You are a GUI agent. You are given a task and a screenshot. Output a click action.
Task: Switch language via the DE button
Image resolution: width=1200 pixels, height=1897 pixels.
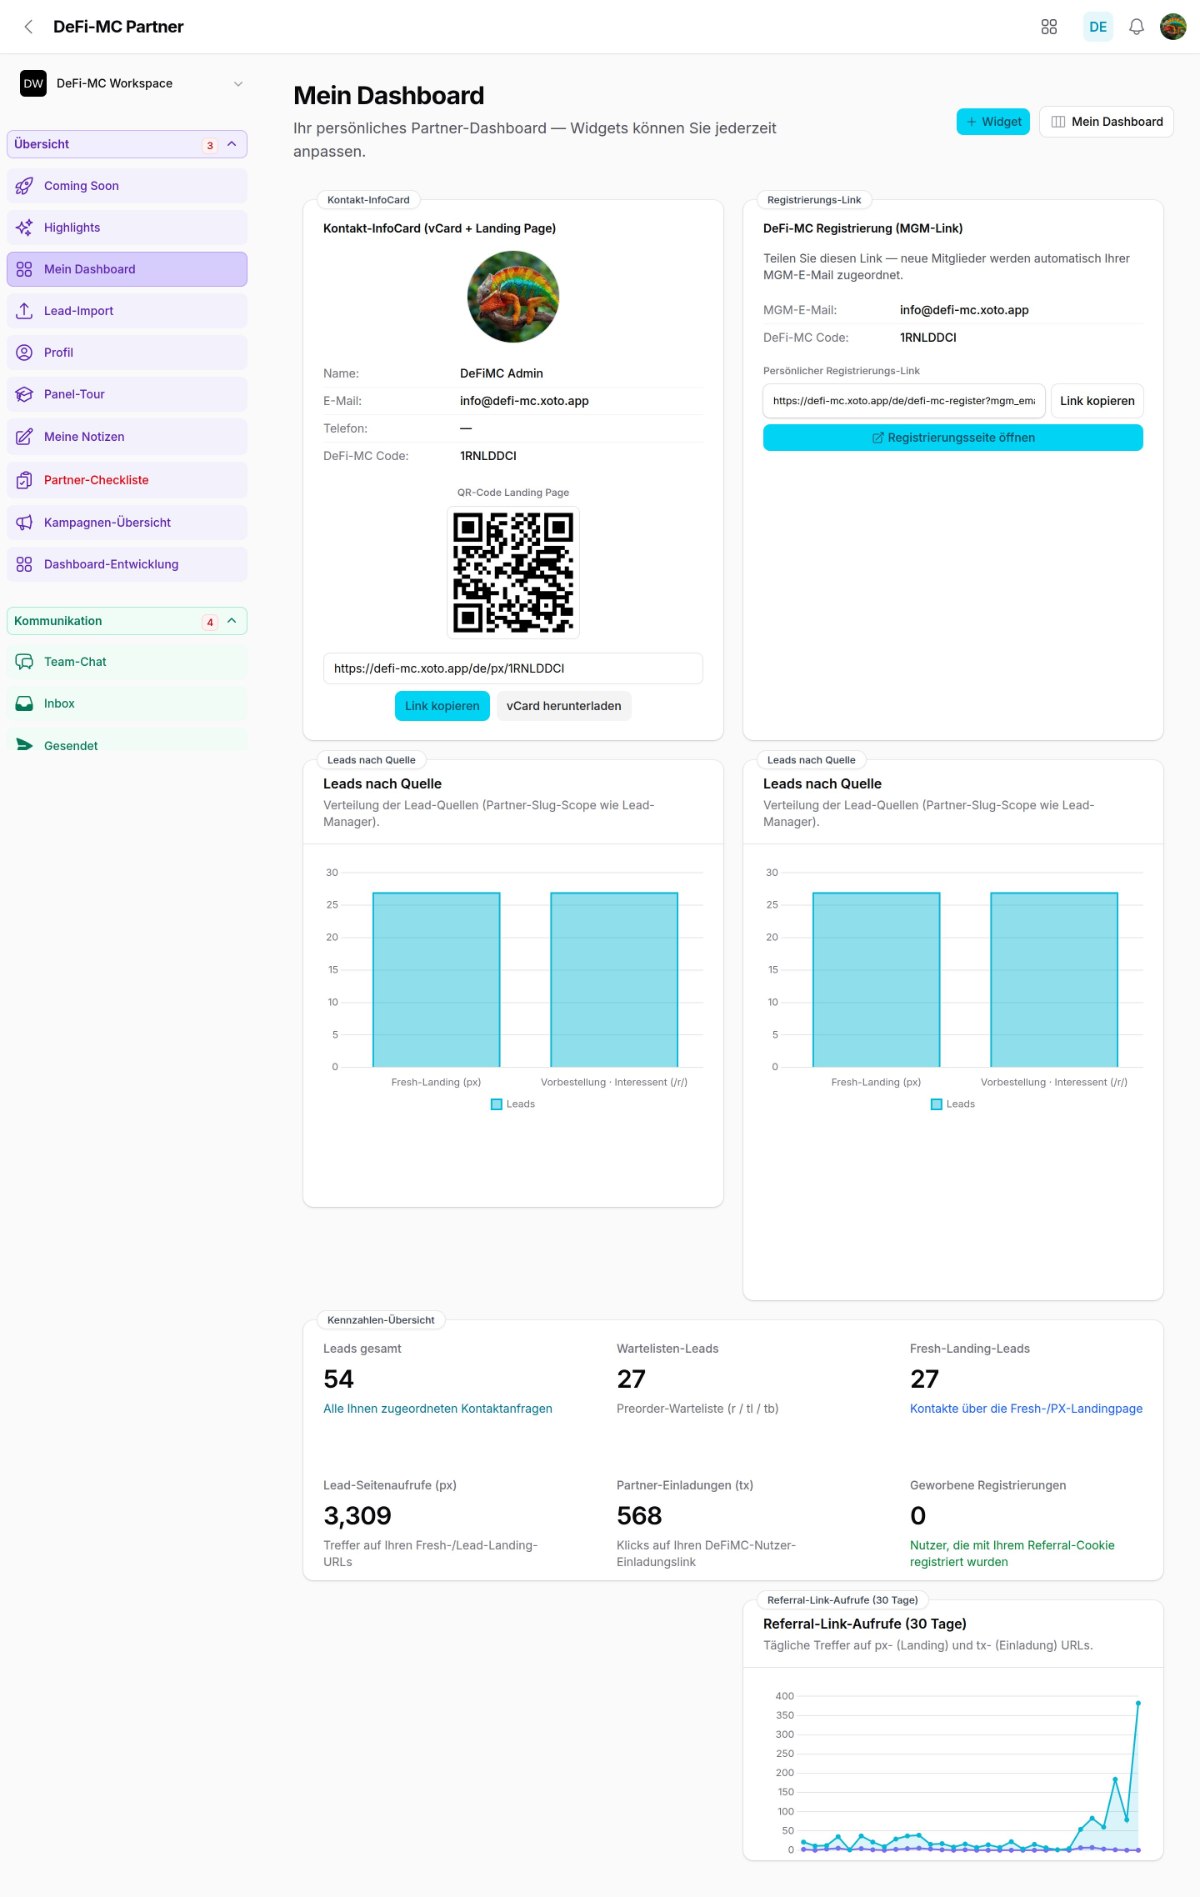click(x=1098, y=27)
